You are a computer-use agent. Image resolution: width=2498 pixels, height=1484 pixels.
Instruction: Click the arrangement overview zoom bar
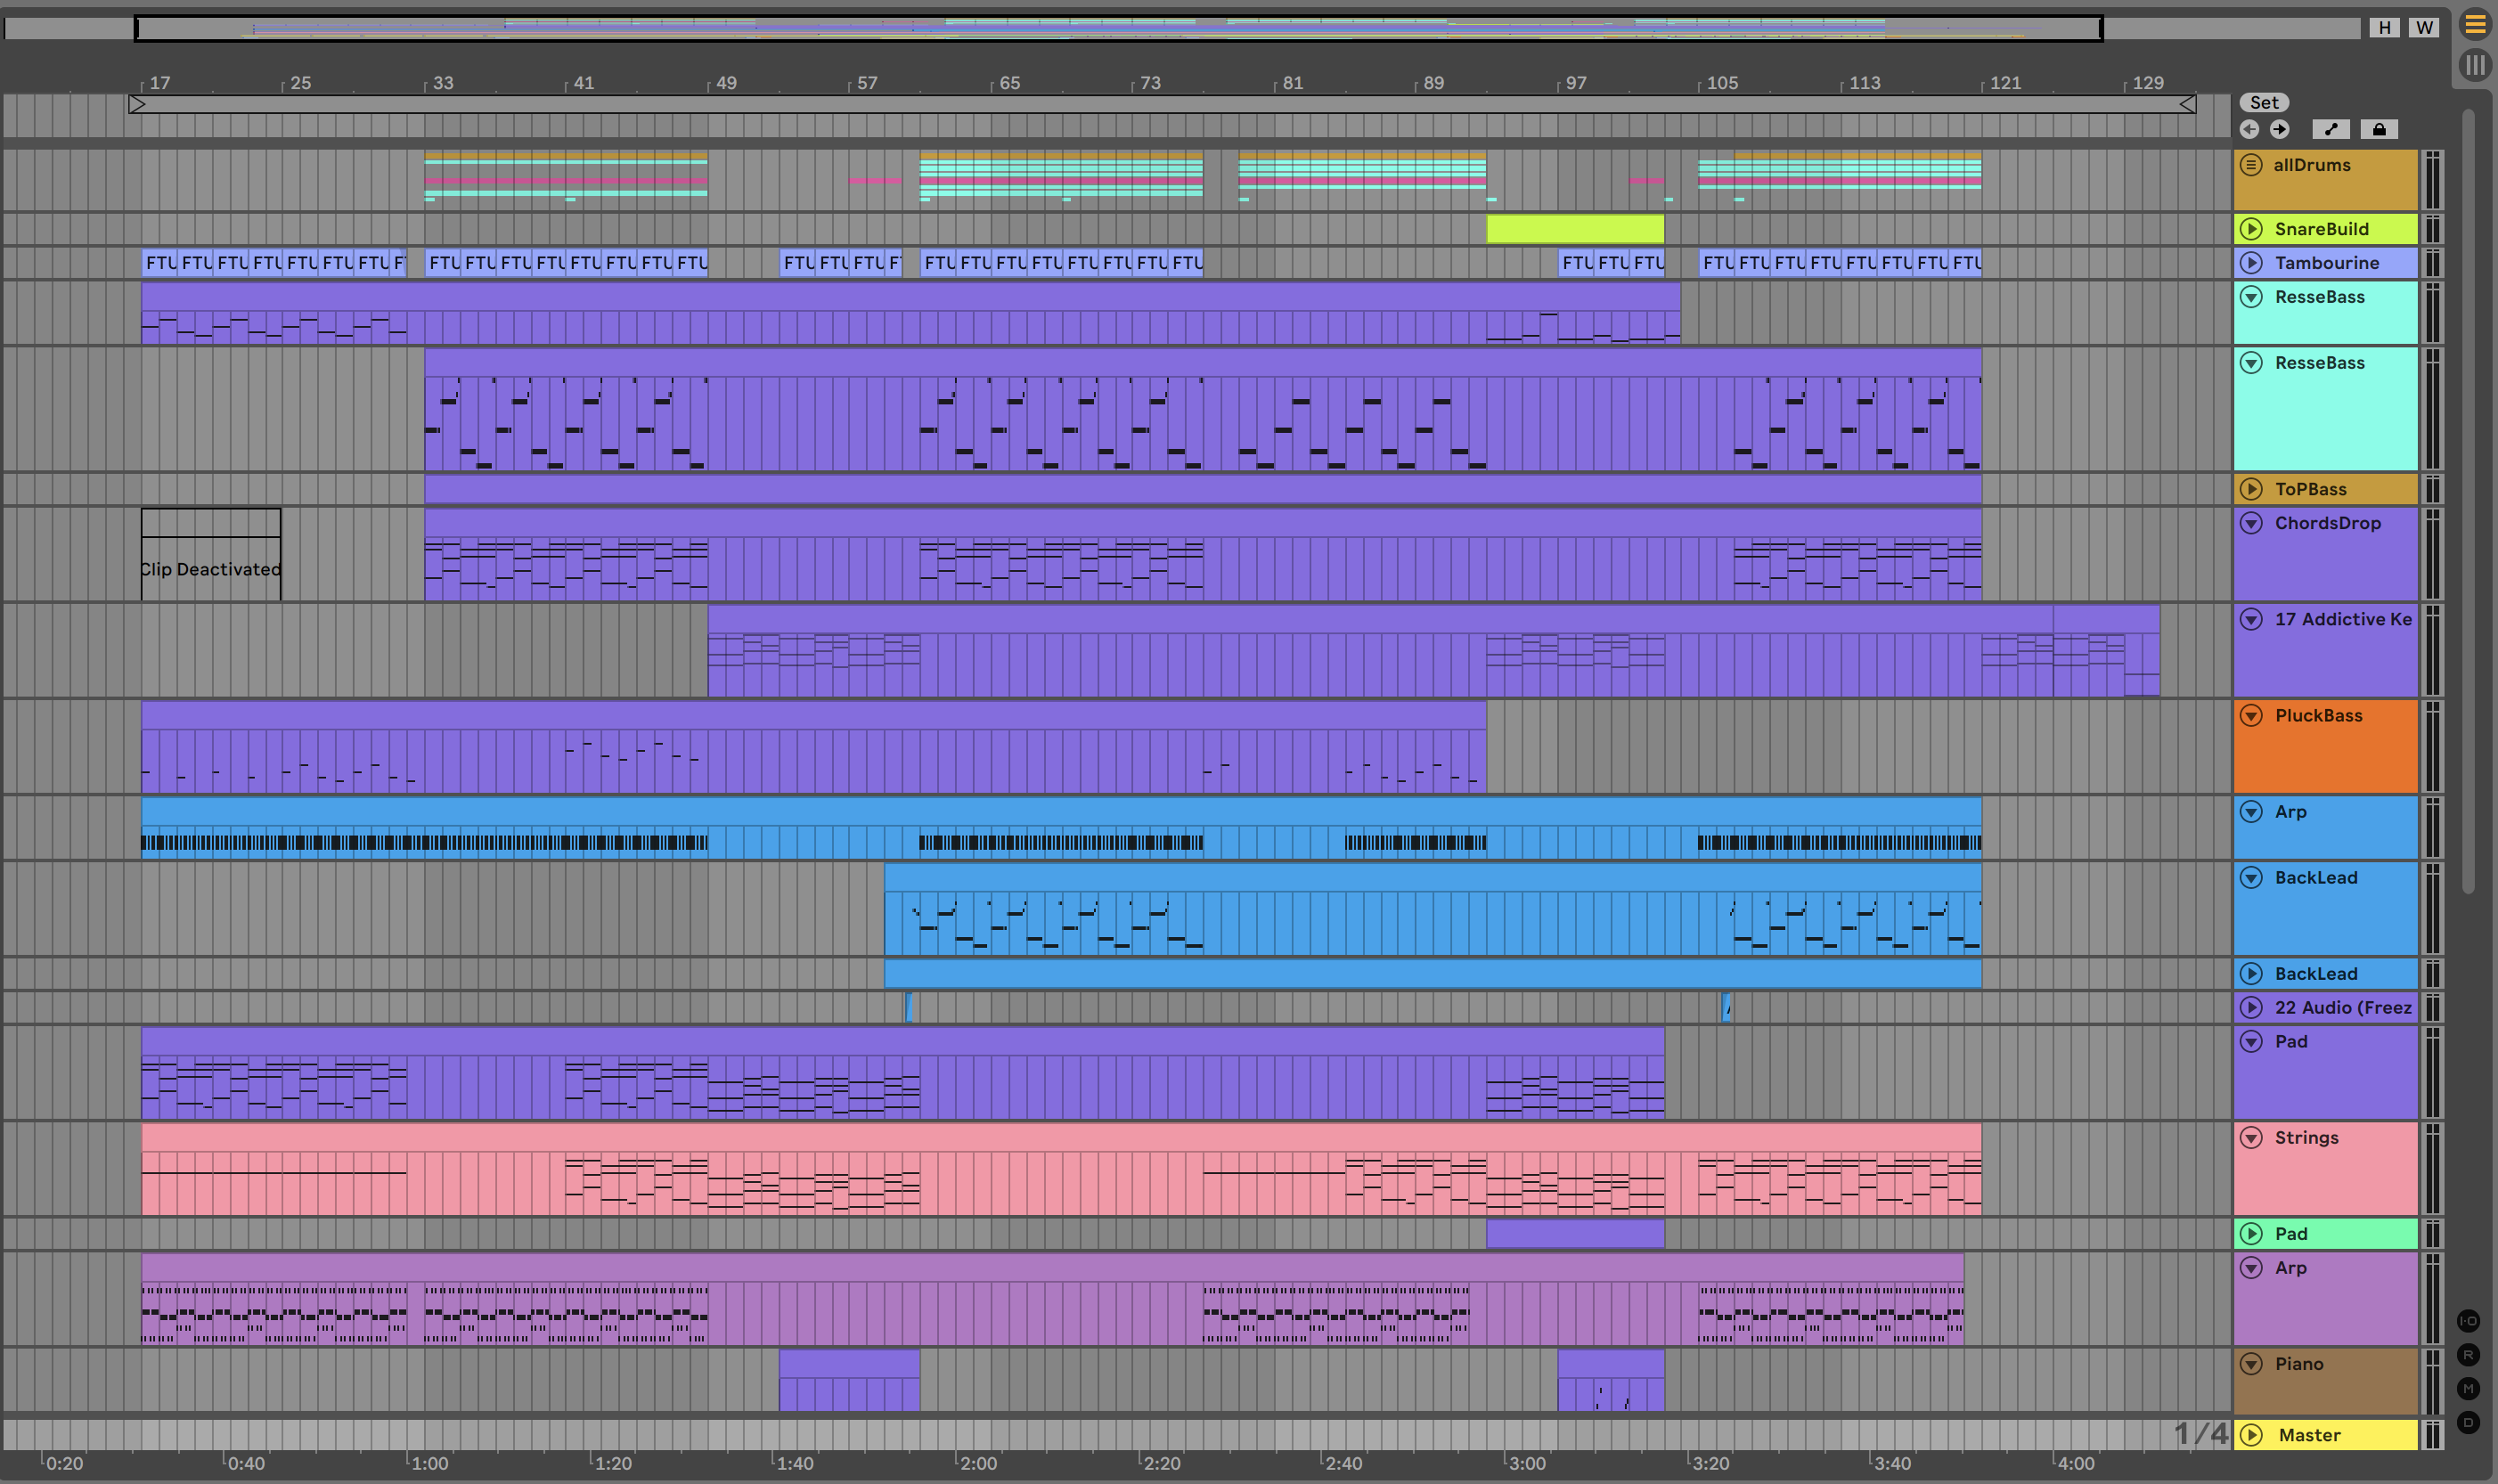[x=1118, y=28]
